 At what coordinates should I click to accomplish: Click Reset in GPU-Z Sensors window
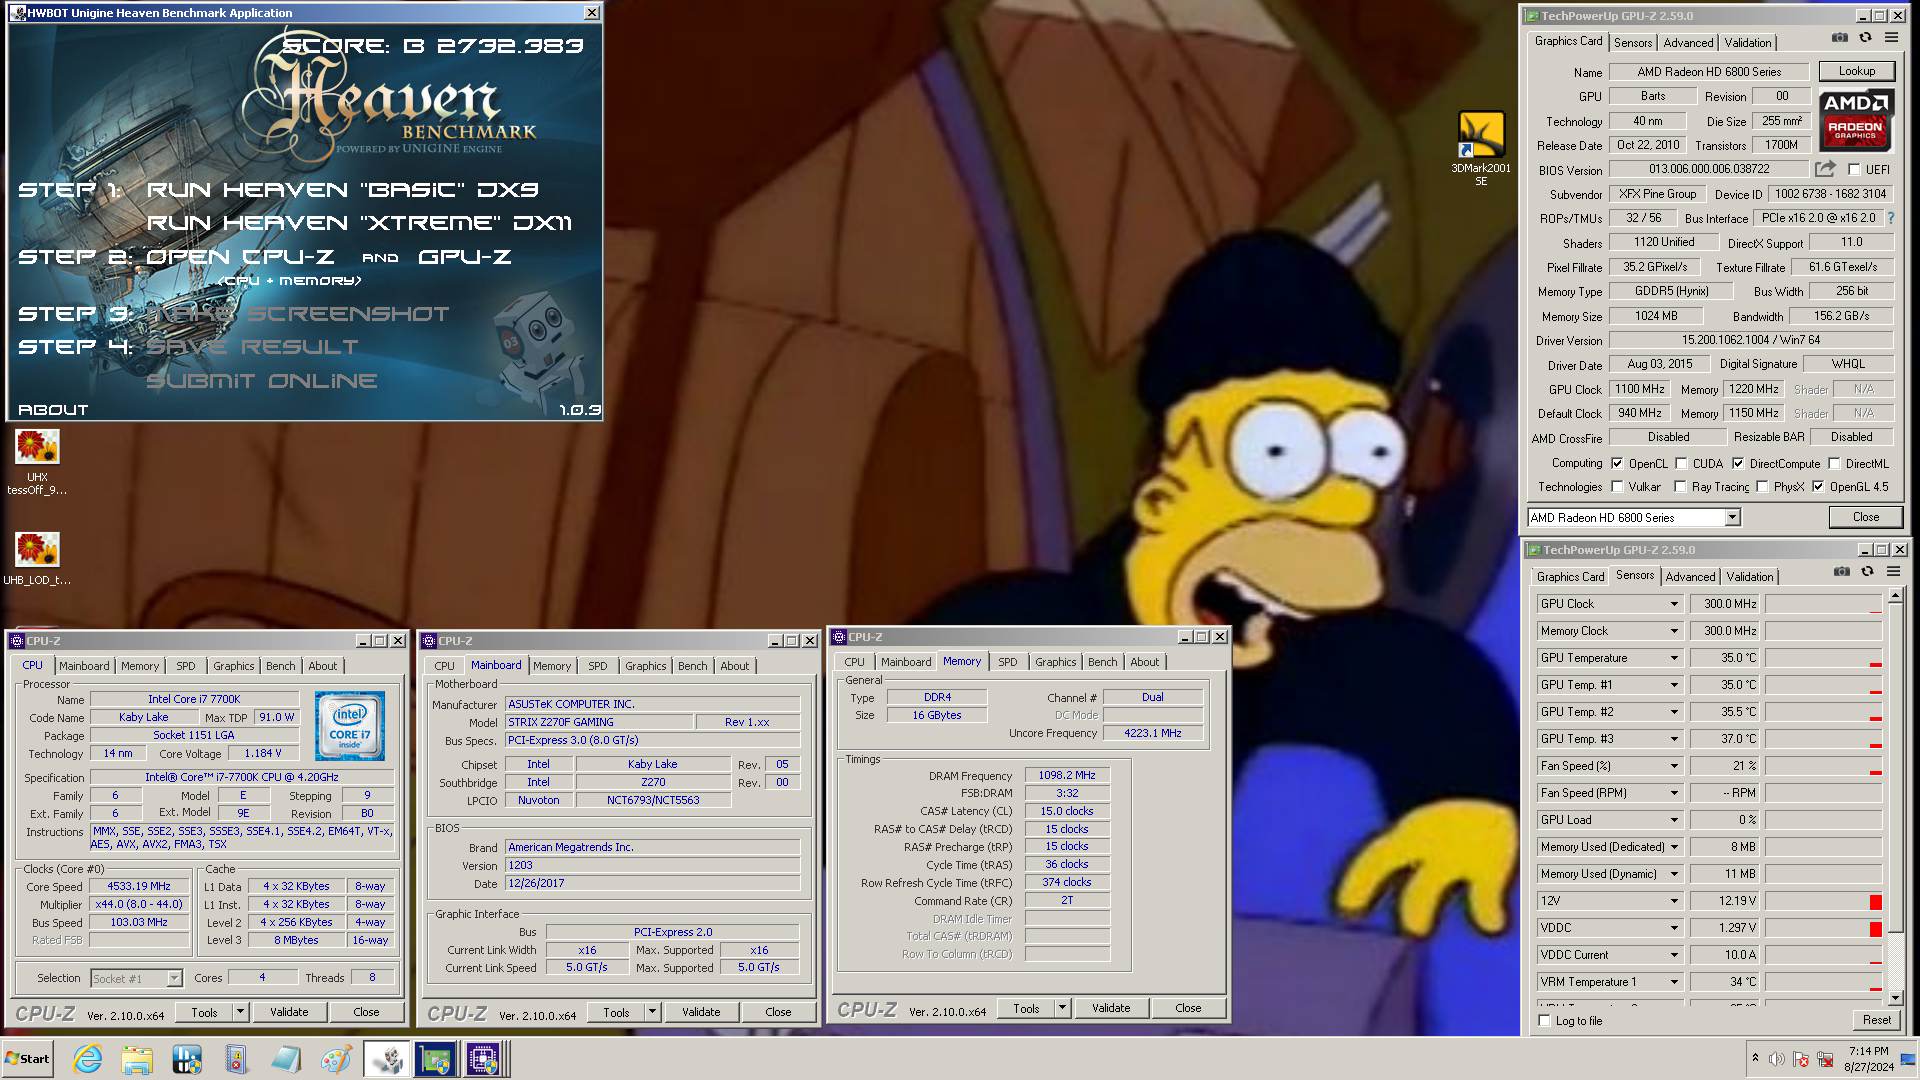(x=1876, y=1020)
